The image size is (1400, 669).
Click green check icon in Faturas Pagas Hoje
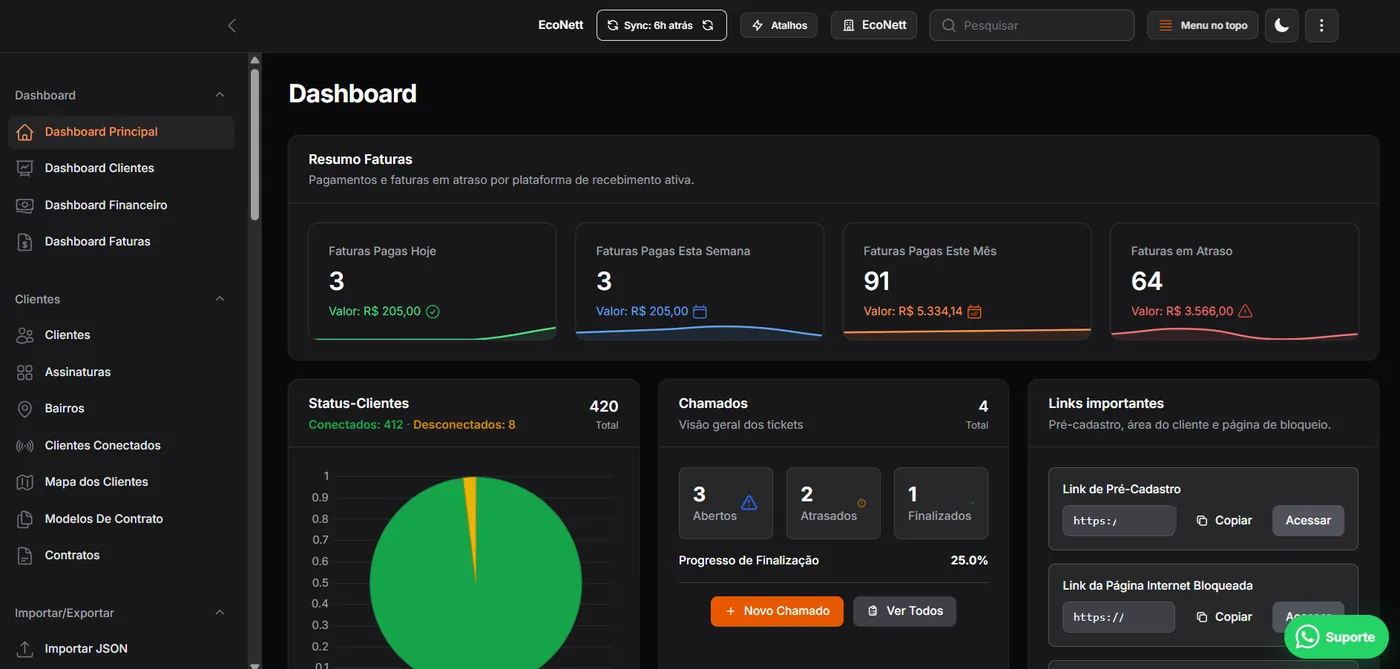pyautogui.click(x=433, y=311)
